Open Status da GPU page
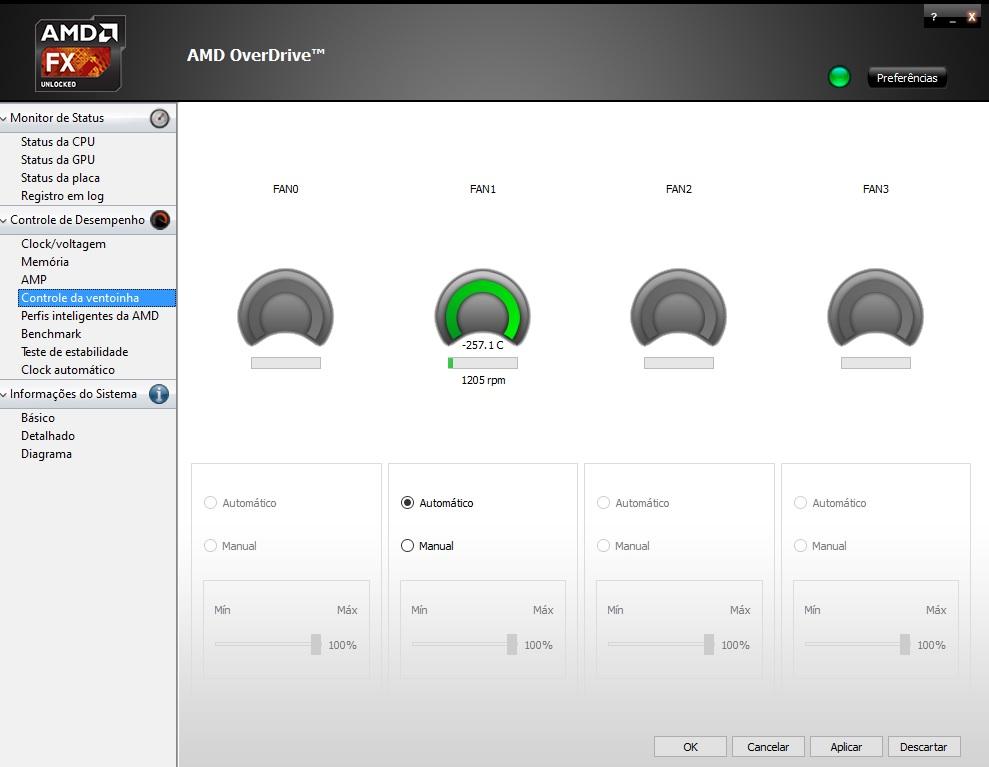This screenshot has width=989, height=767. click(x=58, y=160)
